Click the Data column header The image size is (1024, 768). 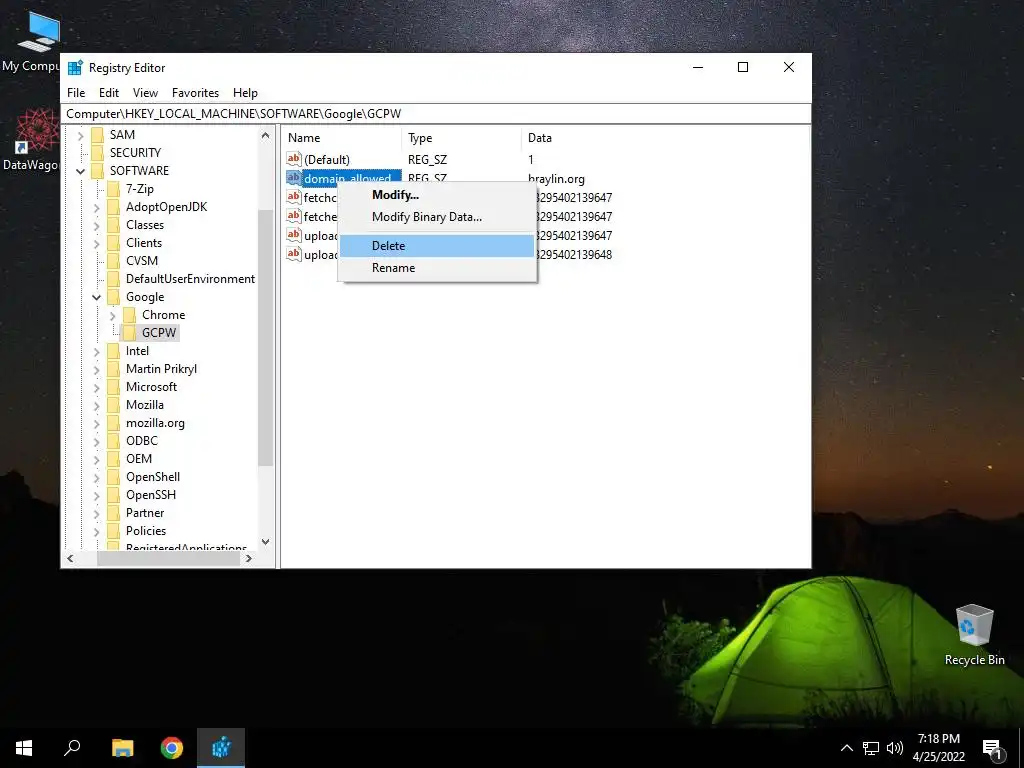(665, 138)
